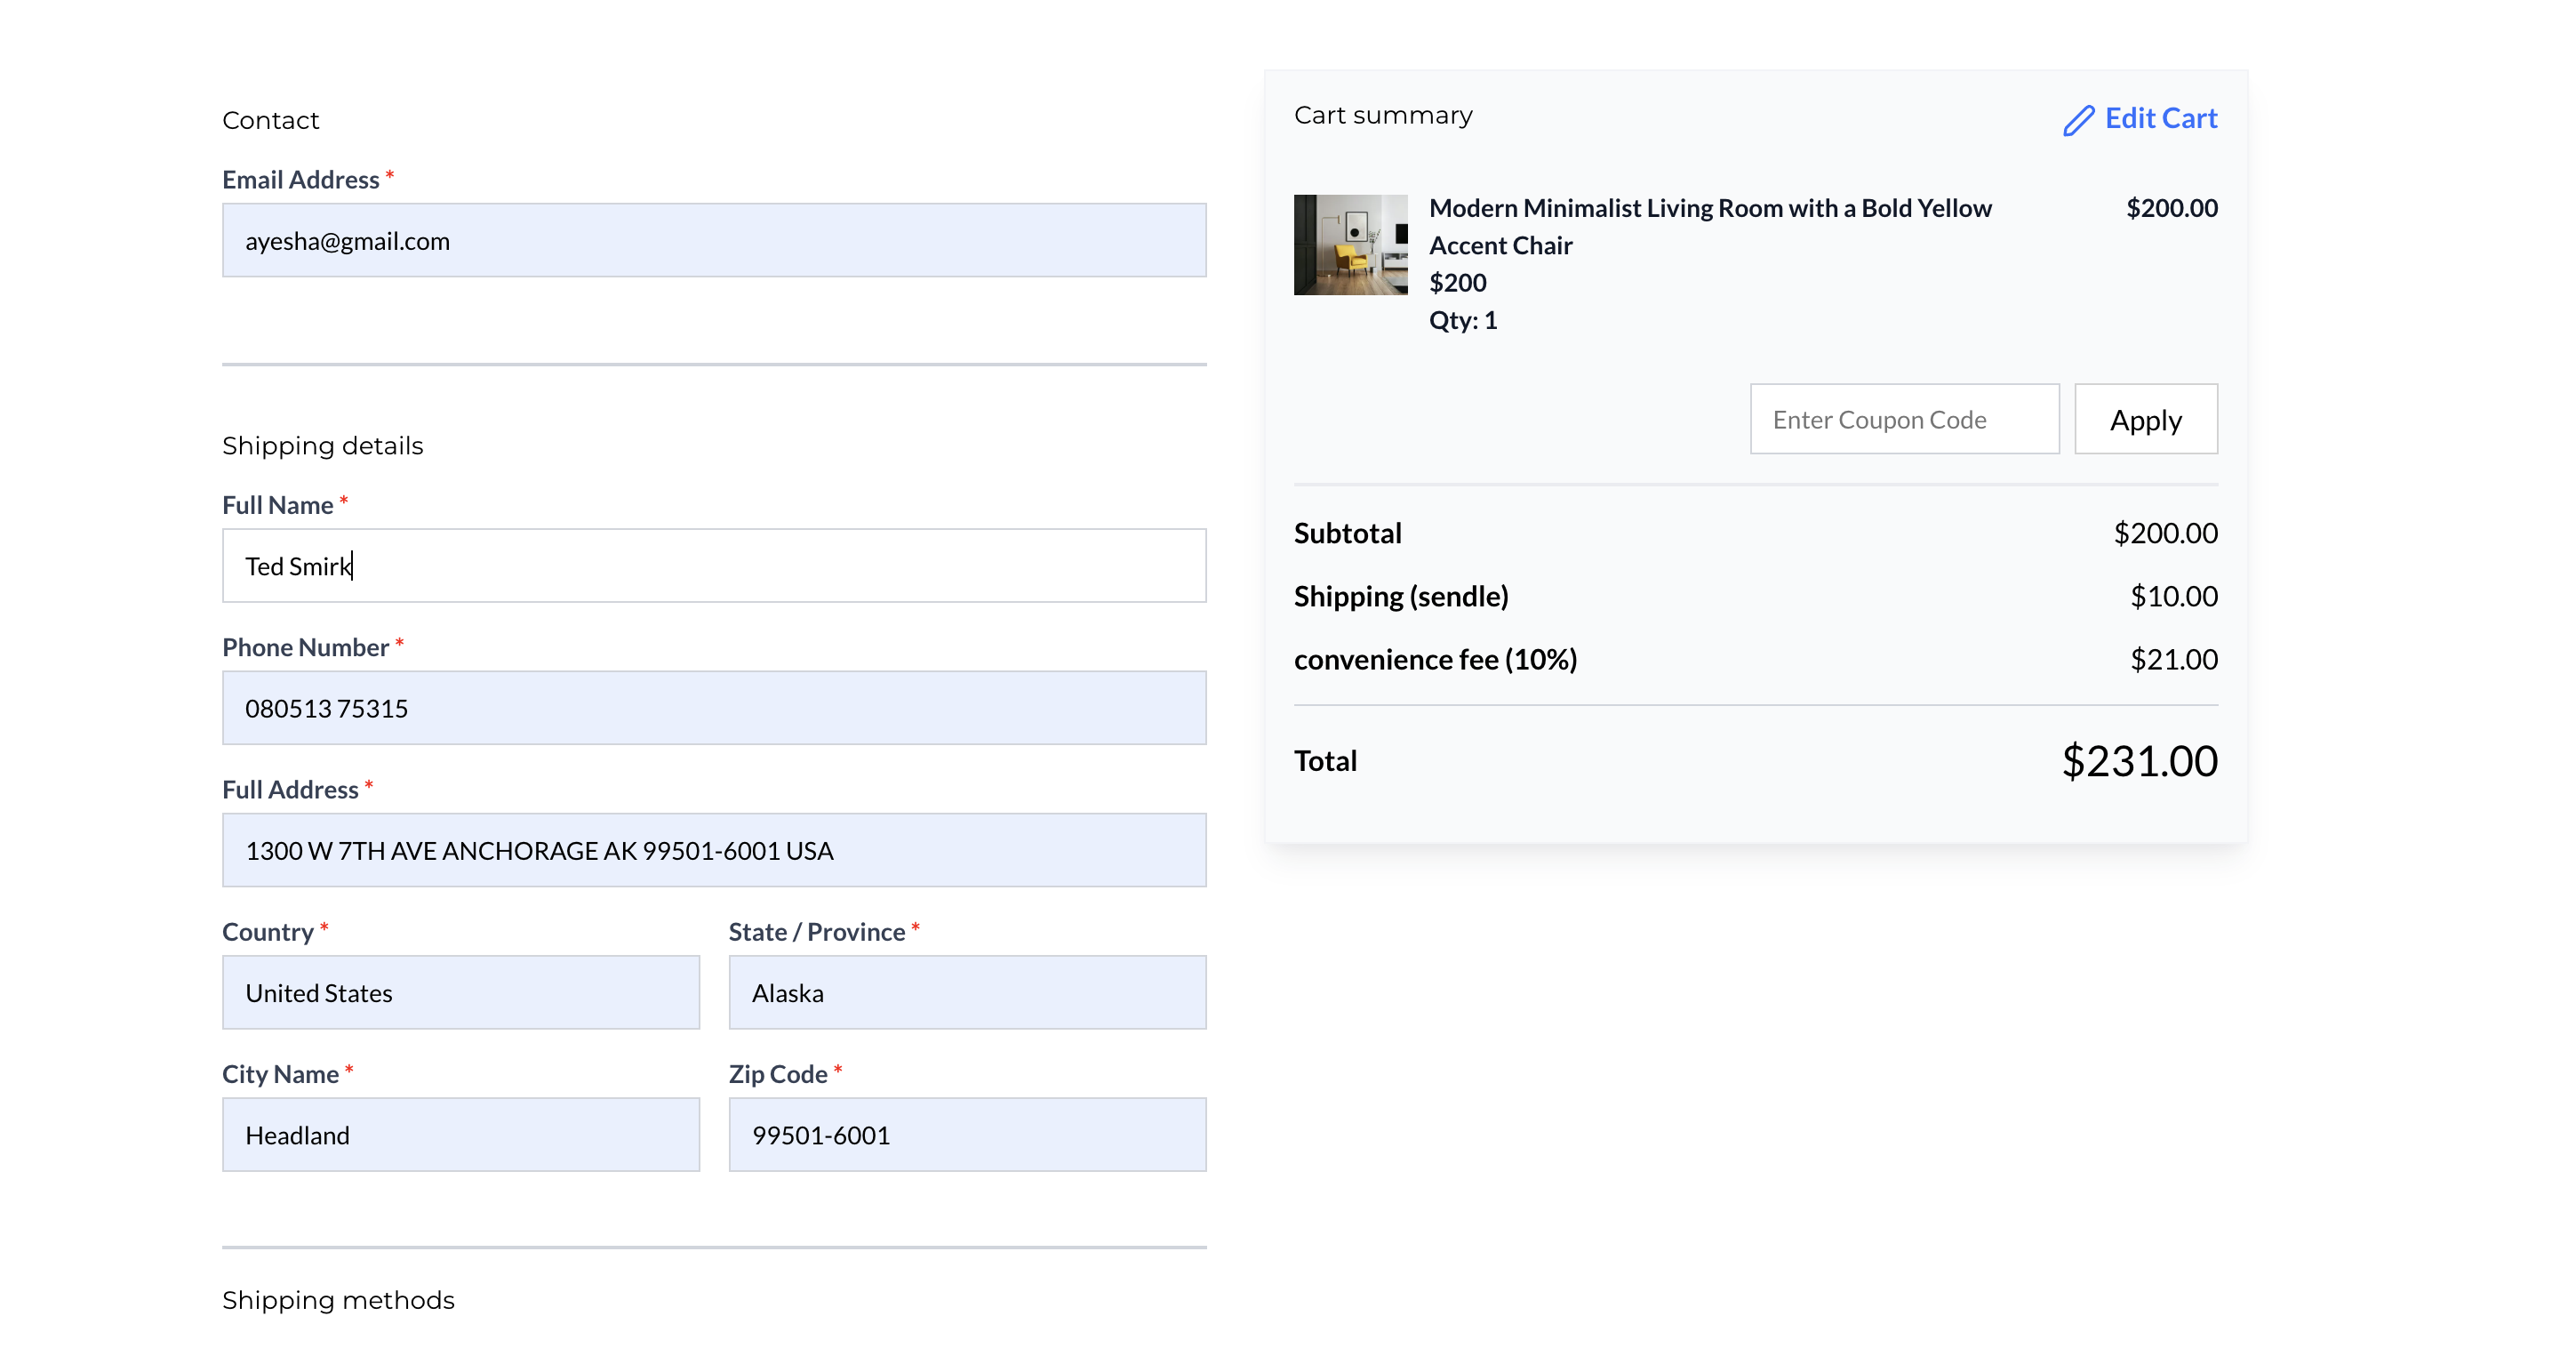Image resolution: width=2576 pixels, height=1348 pixels.
Task: Focus the Enter Coupon Code field
Action: [x=1903, y=419]
